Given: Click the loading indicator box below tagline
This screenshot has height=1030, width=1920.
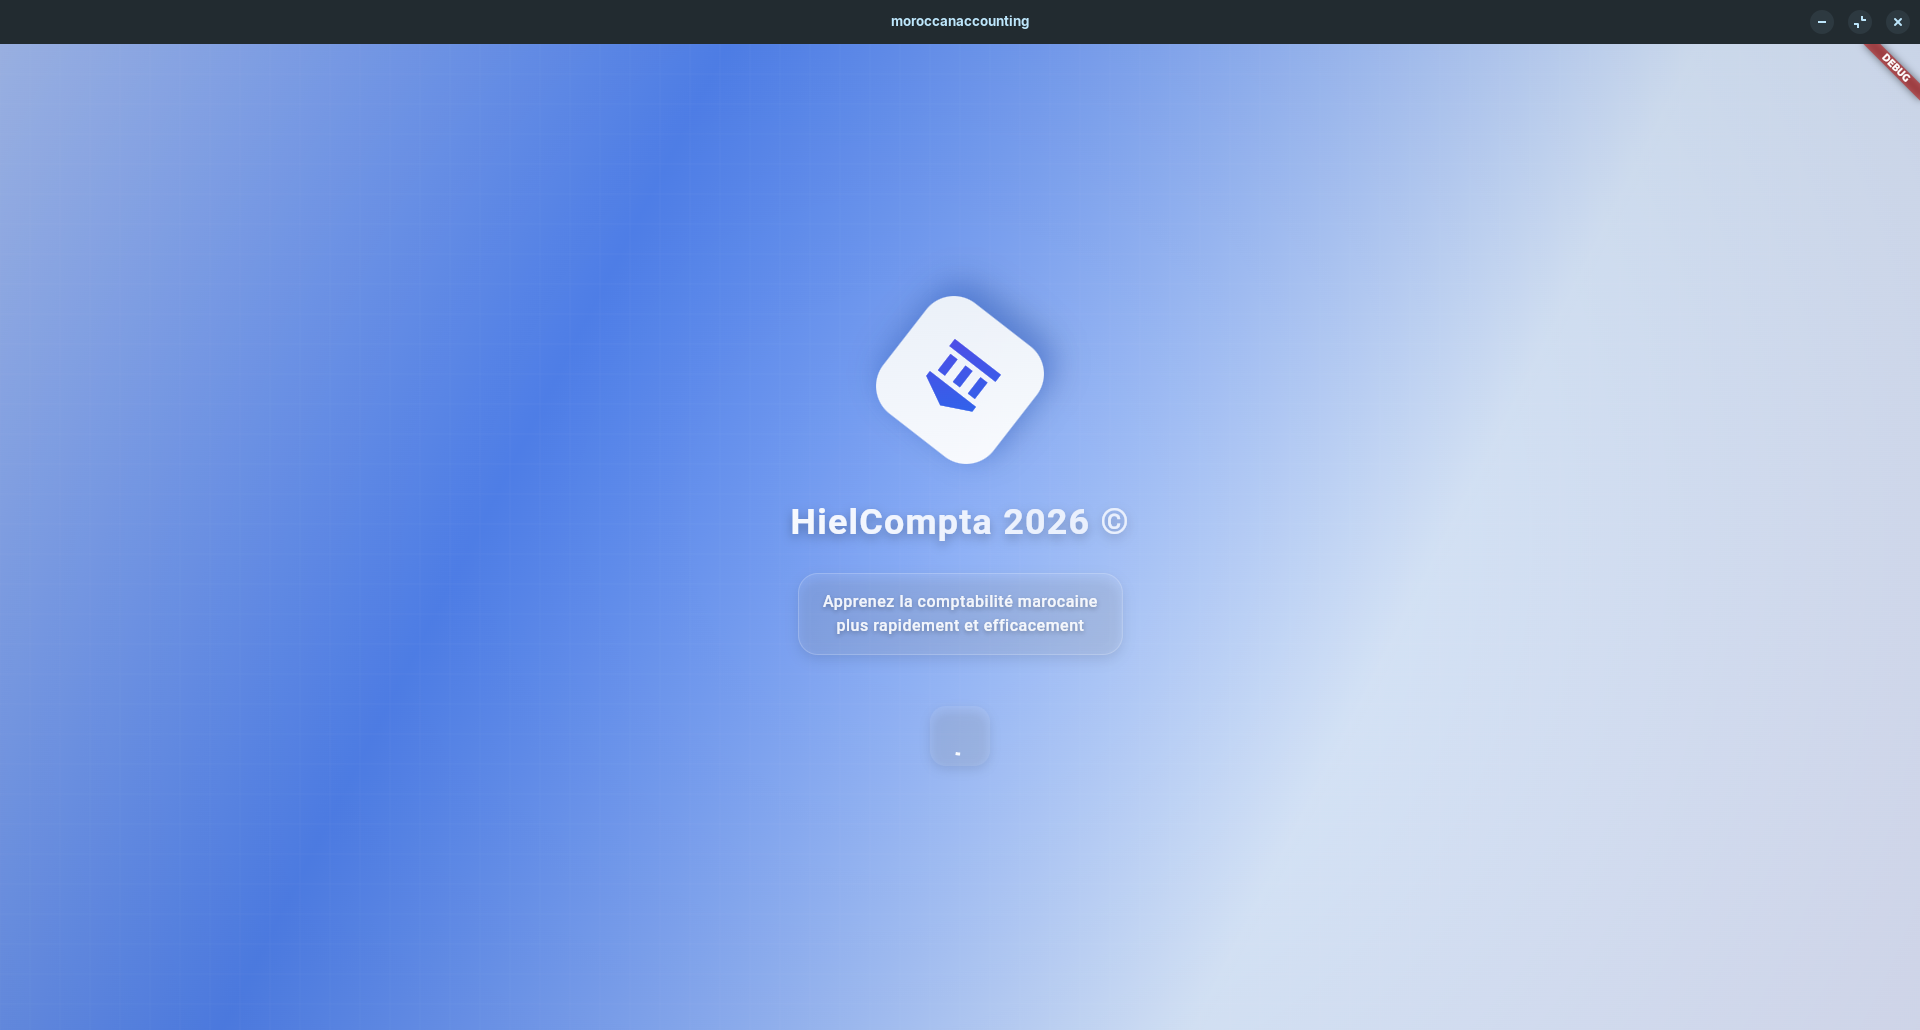Looking at the screenshot, I should 959,737.
